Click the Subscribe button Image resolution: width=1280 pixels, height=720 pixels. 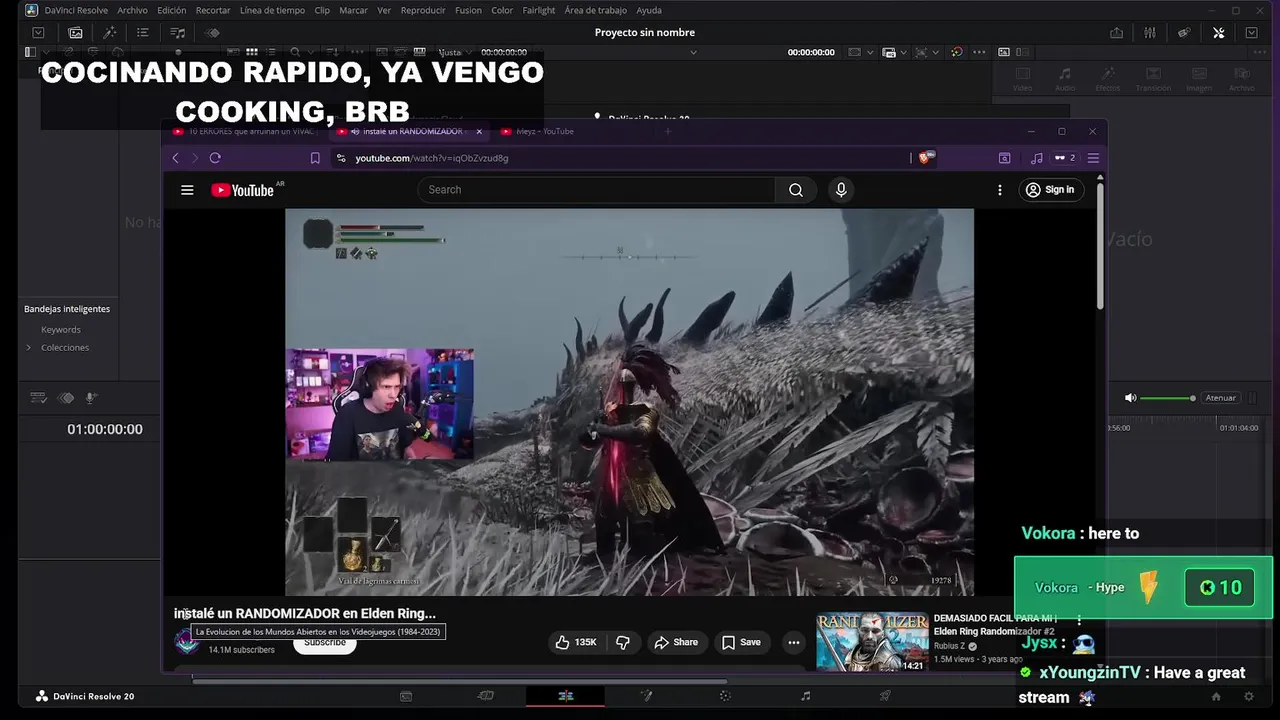325,643
